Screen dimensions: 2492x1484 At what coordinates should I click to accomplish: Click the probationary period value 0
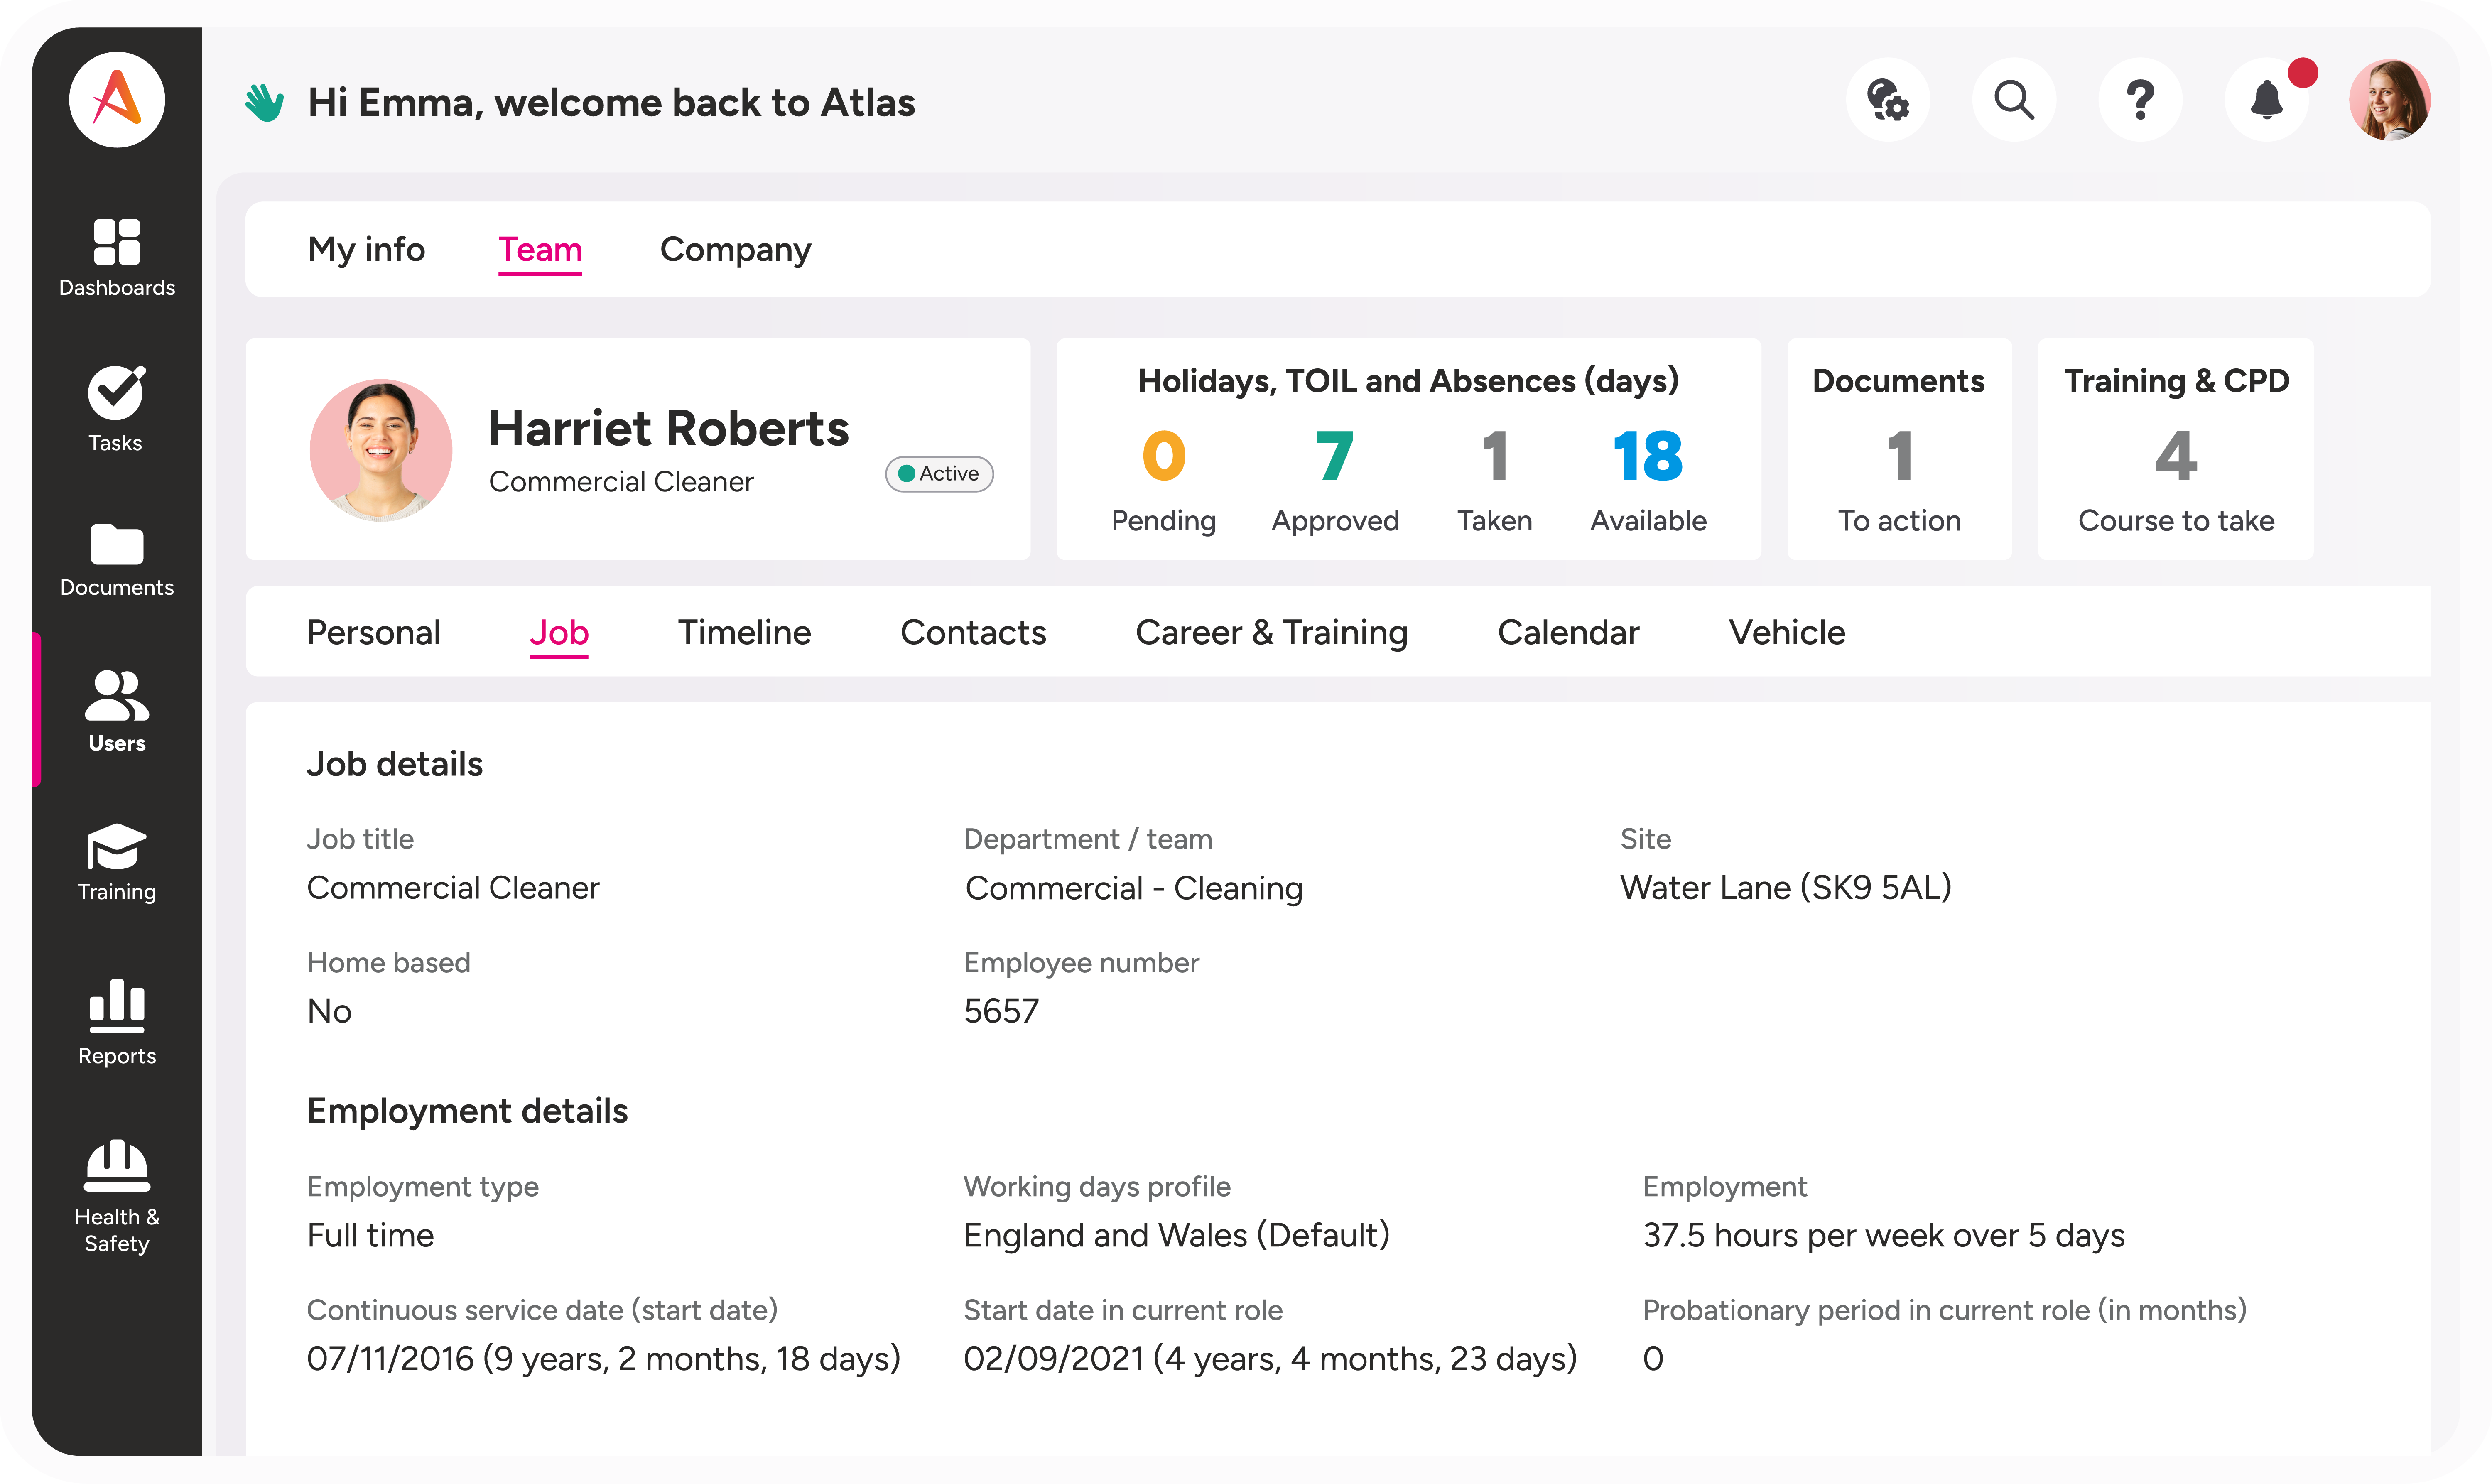click(1653, 1358)
